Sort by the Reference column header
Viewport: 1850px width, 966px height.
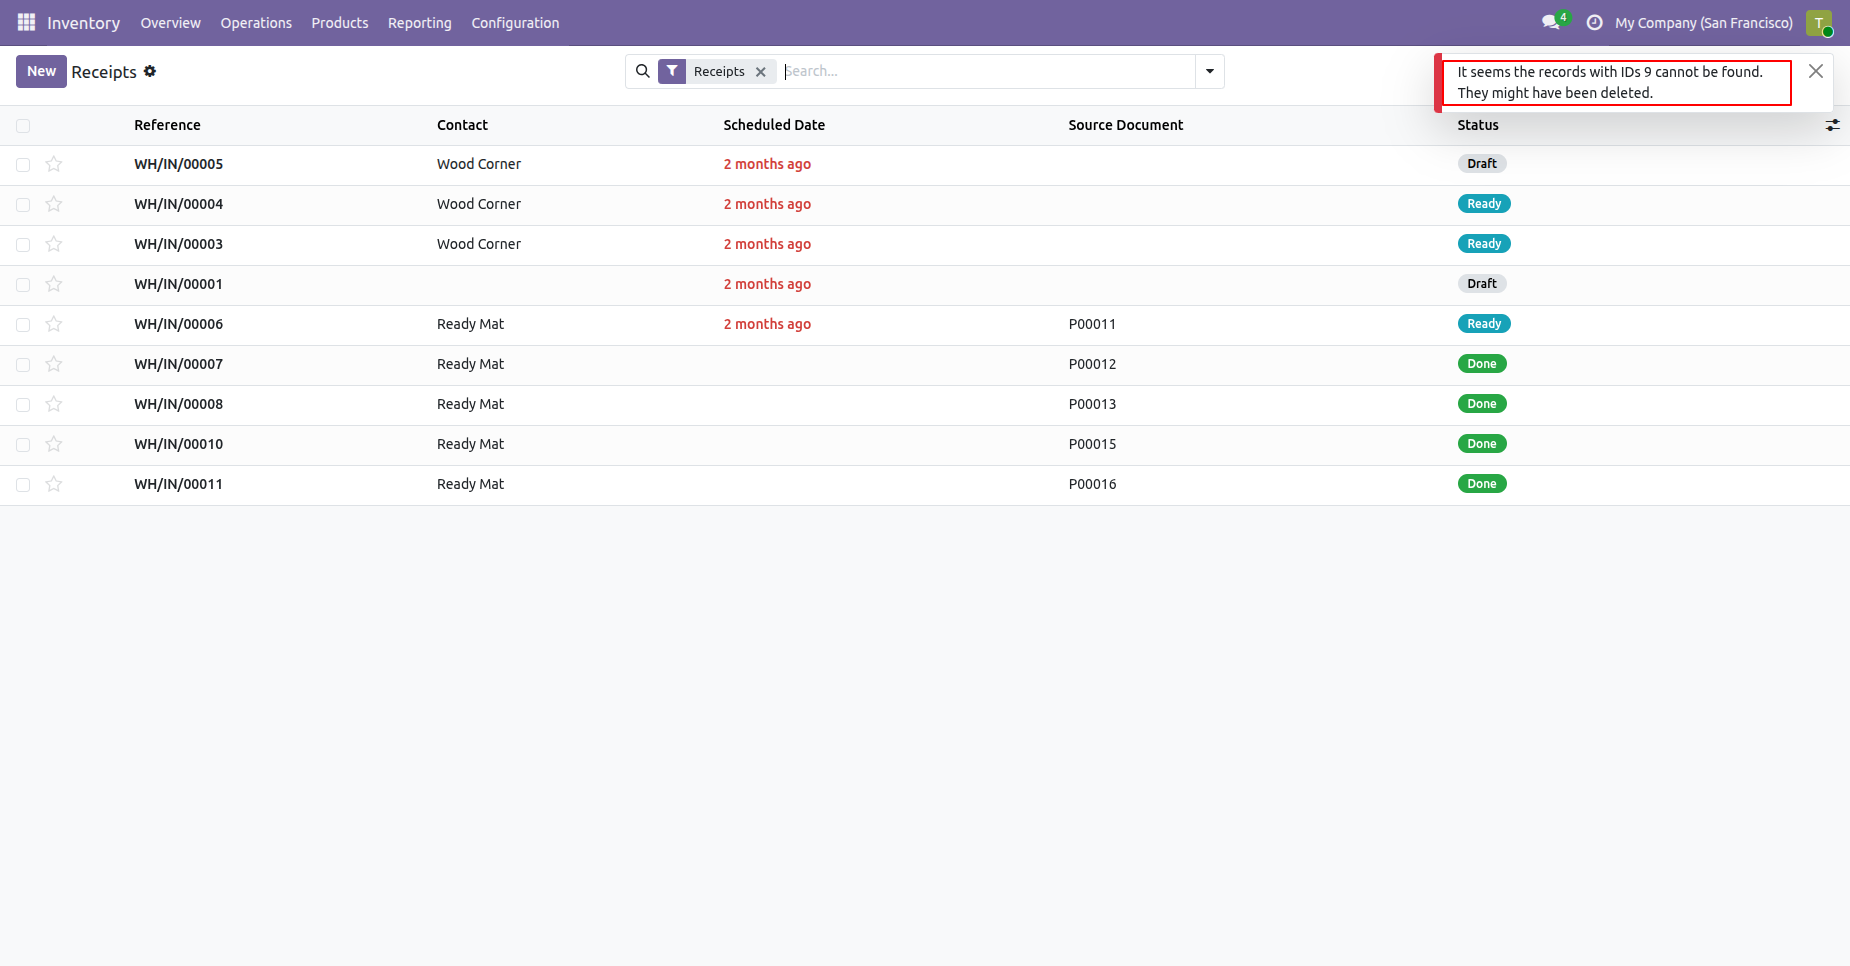point(167,125)
